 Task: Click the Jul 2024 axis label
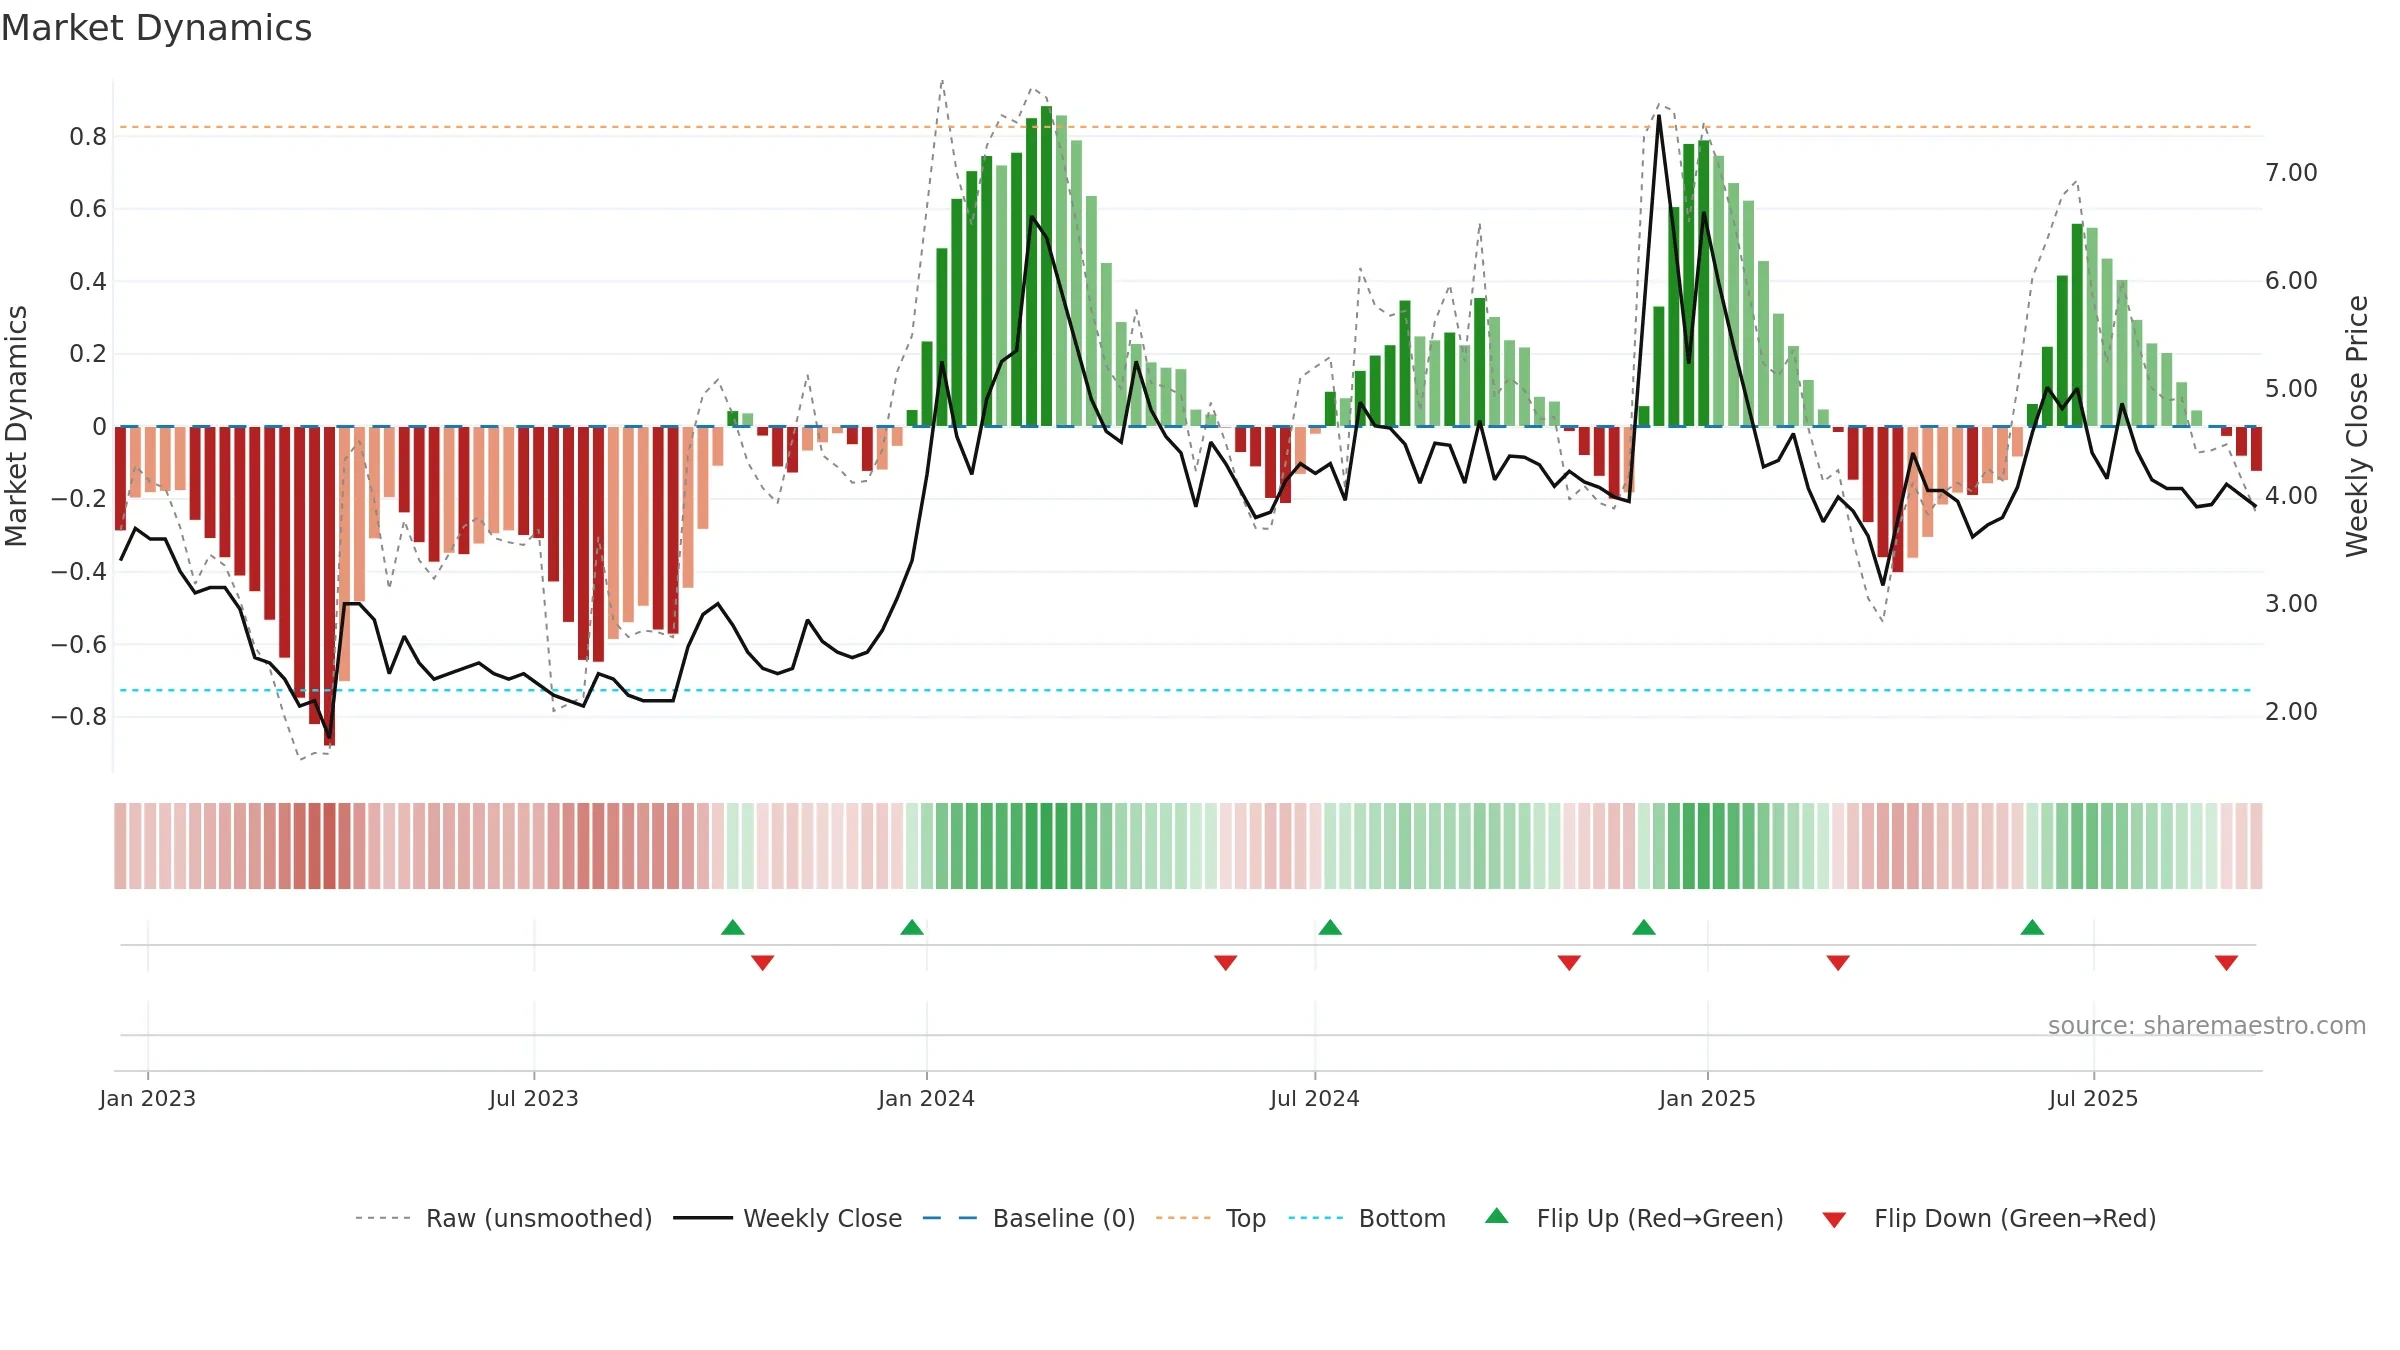click(1315, 1098)
